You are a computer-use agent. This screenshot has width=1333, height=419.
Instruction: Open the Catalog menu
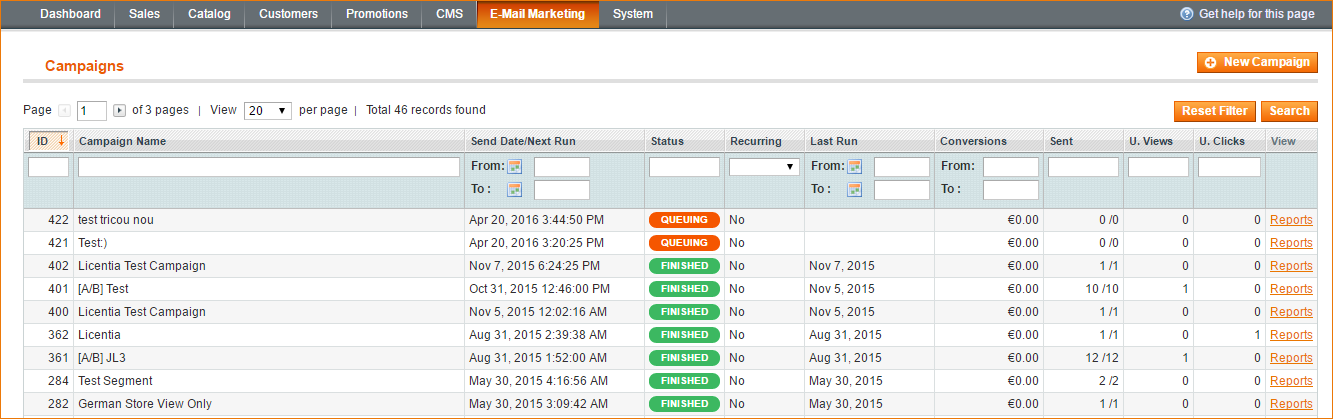tap(209, 14)
